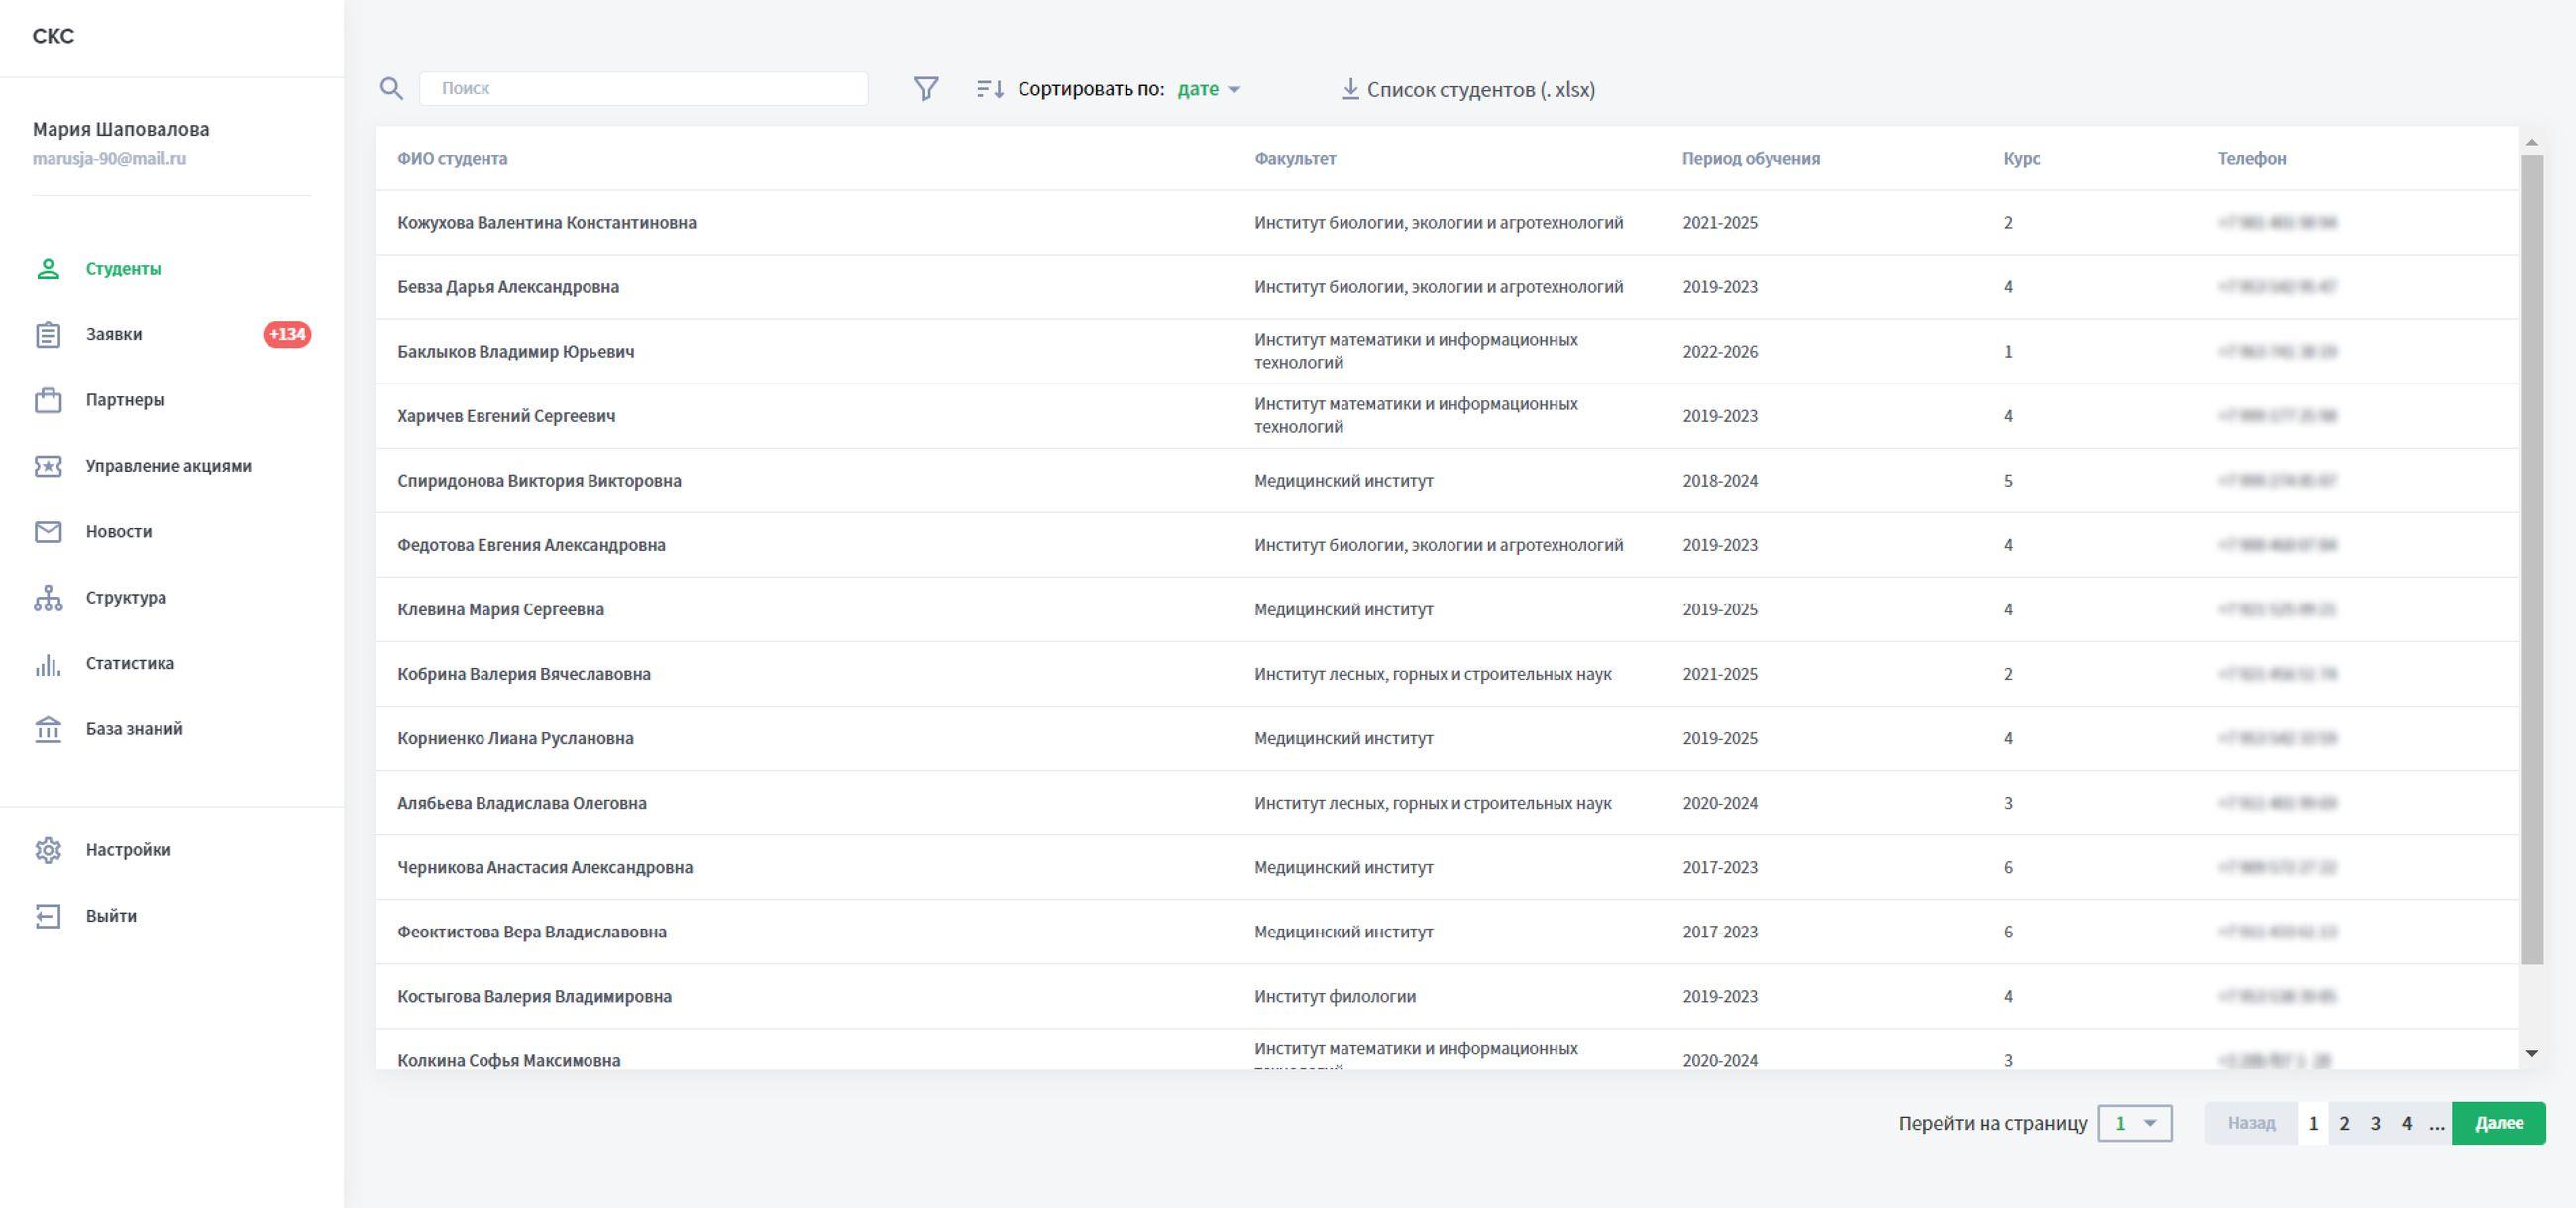2576x1208 pixels.
Task: Click scrollbar down arrow in table
Action: [x=2532, y=1053]
